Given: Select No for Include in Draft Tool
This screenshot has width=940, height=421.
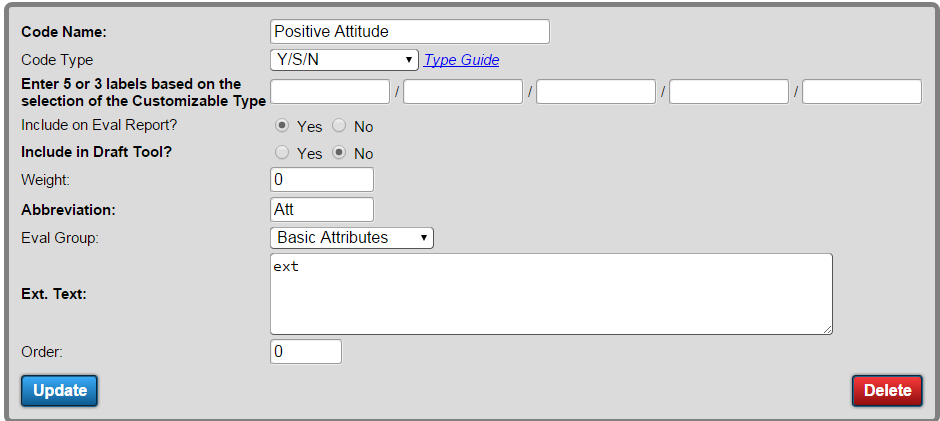Looking at the screenshot, I should point(339,153).
